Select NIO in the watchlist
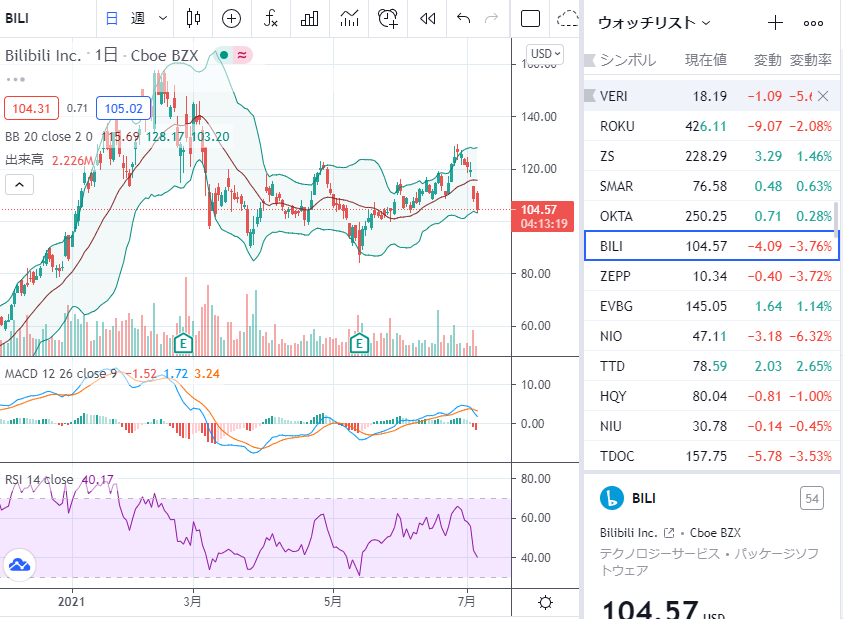Image resolution: width=843 pixels, height=619 pixels. pos(711,336)
